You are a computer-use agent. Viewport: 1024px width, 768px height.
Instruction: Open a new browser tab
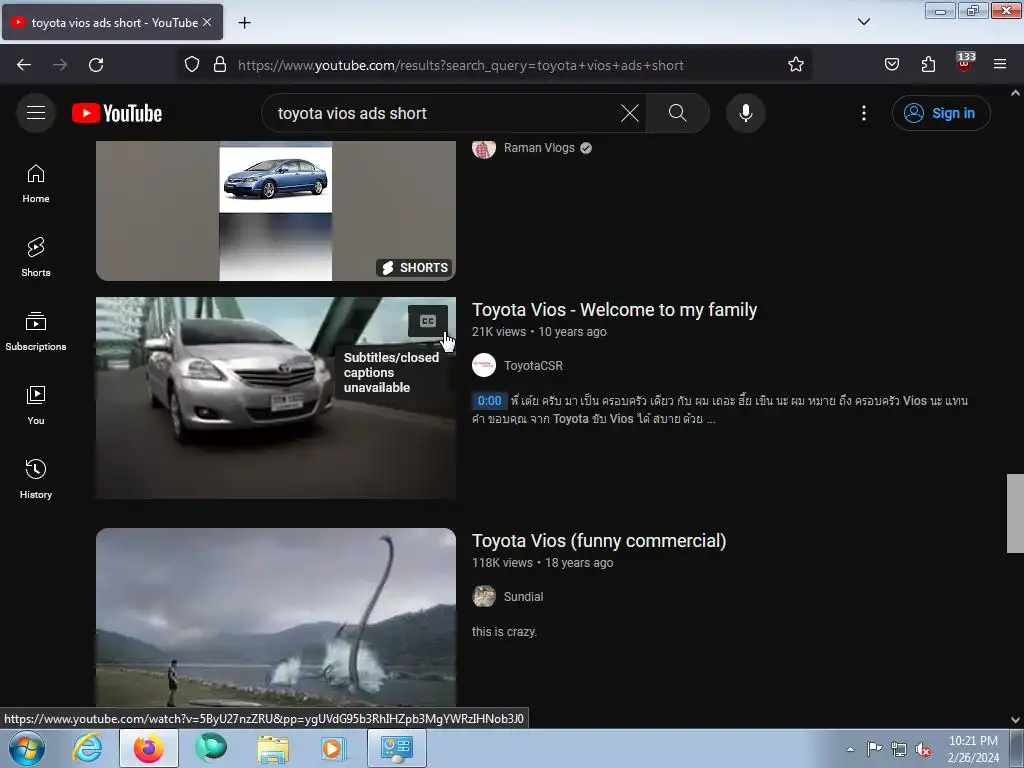(x=244, y=23)
